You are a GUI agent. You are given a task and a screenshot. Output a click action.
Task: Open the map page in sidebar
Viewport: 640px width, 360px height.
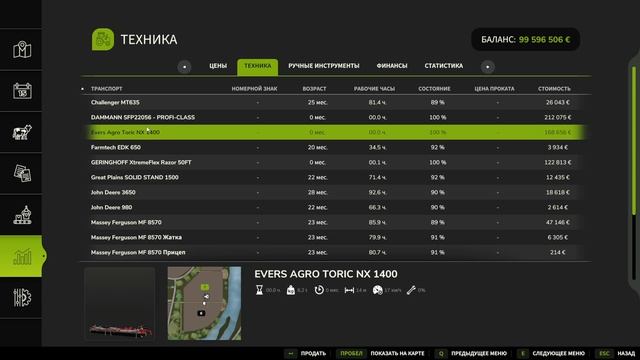click(22, 50)
